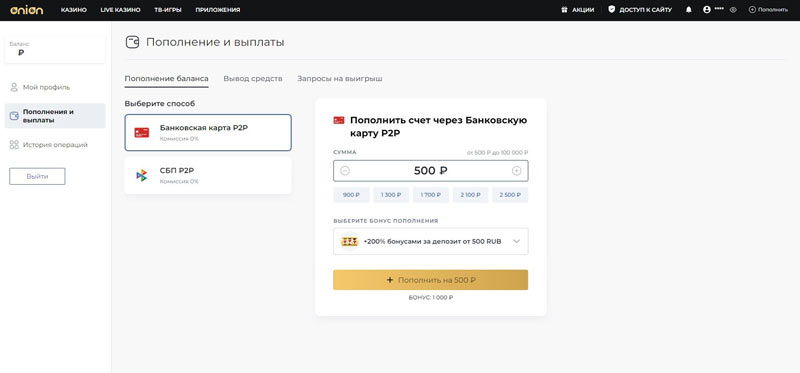The image size is (800, 373).
Task: Select СБП P2P payment method
Action: pos(208,175)
